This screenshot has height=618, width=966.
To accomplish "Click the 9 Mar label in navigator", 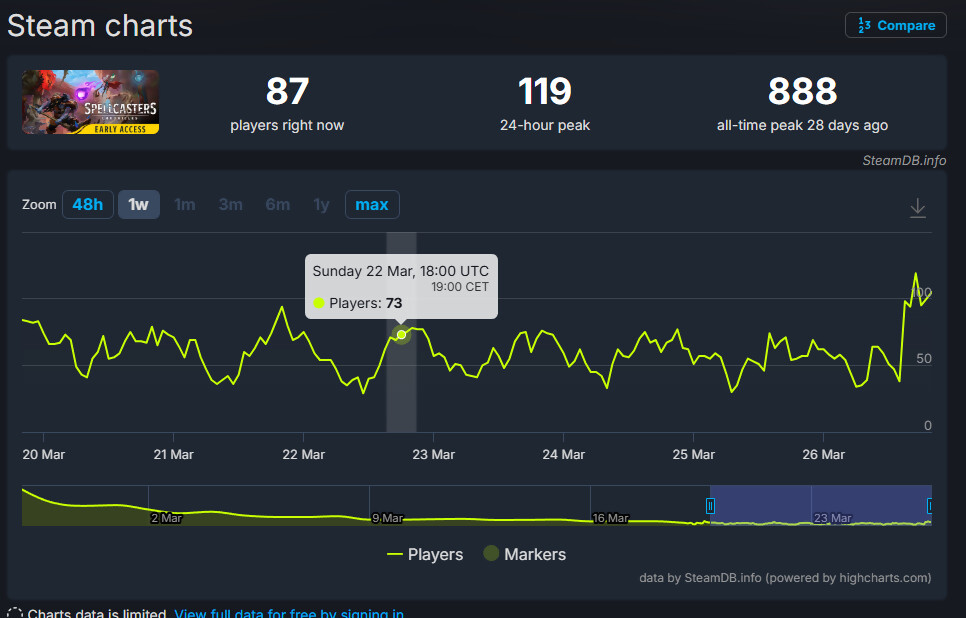I will coord(387,518).
